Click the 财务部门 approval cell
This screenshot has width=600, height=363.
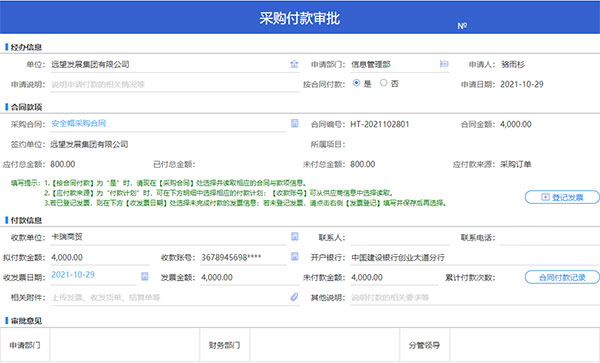coord(324,345)
